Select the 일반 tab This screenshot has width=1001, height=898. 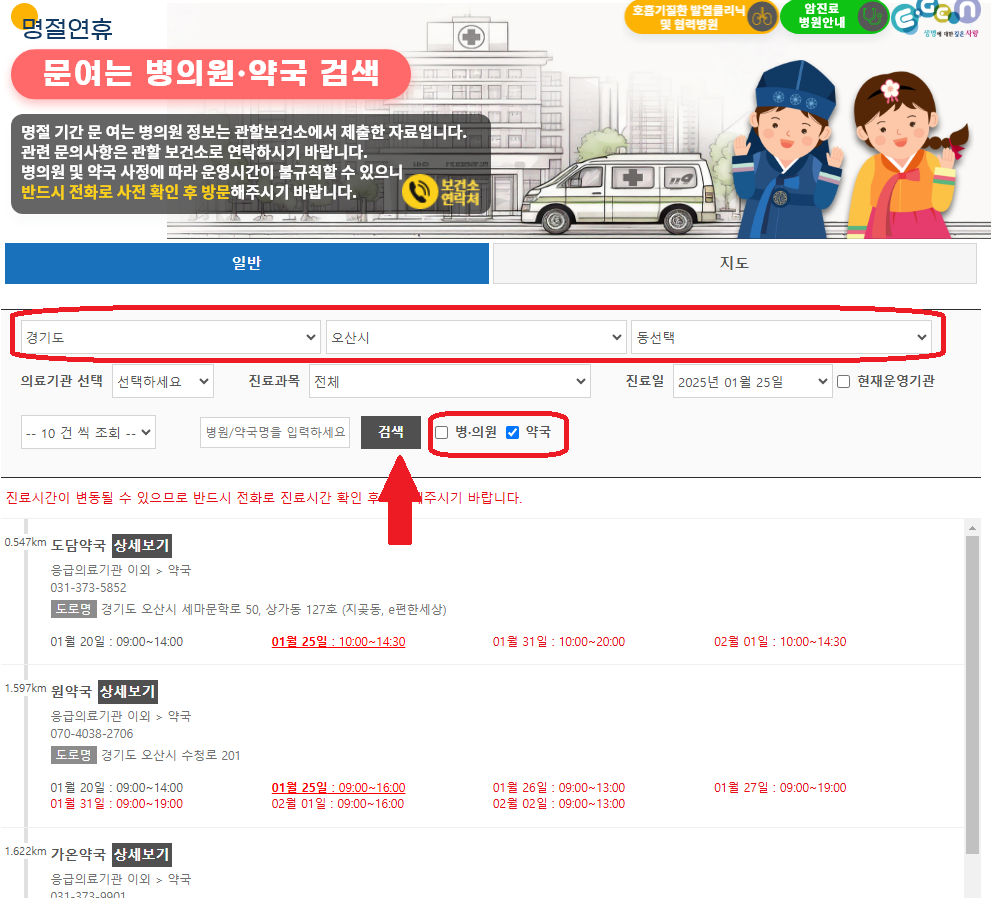pos(247,262)
